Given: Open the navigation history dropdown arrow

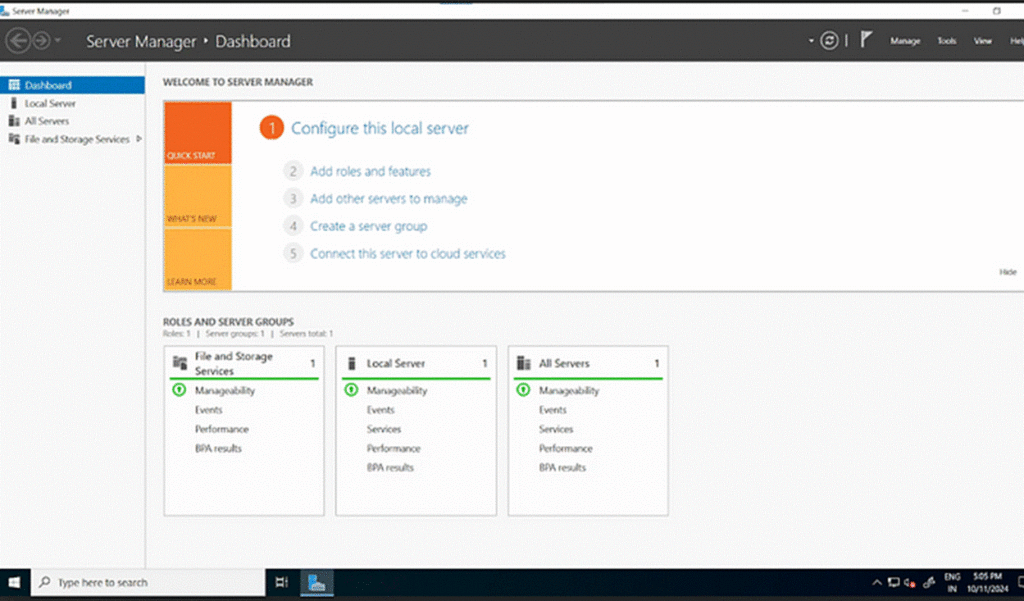Looking at the screenshot, I should pyautogui.click(x=59, y=41).
